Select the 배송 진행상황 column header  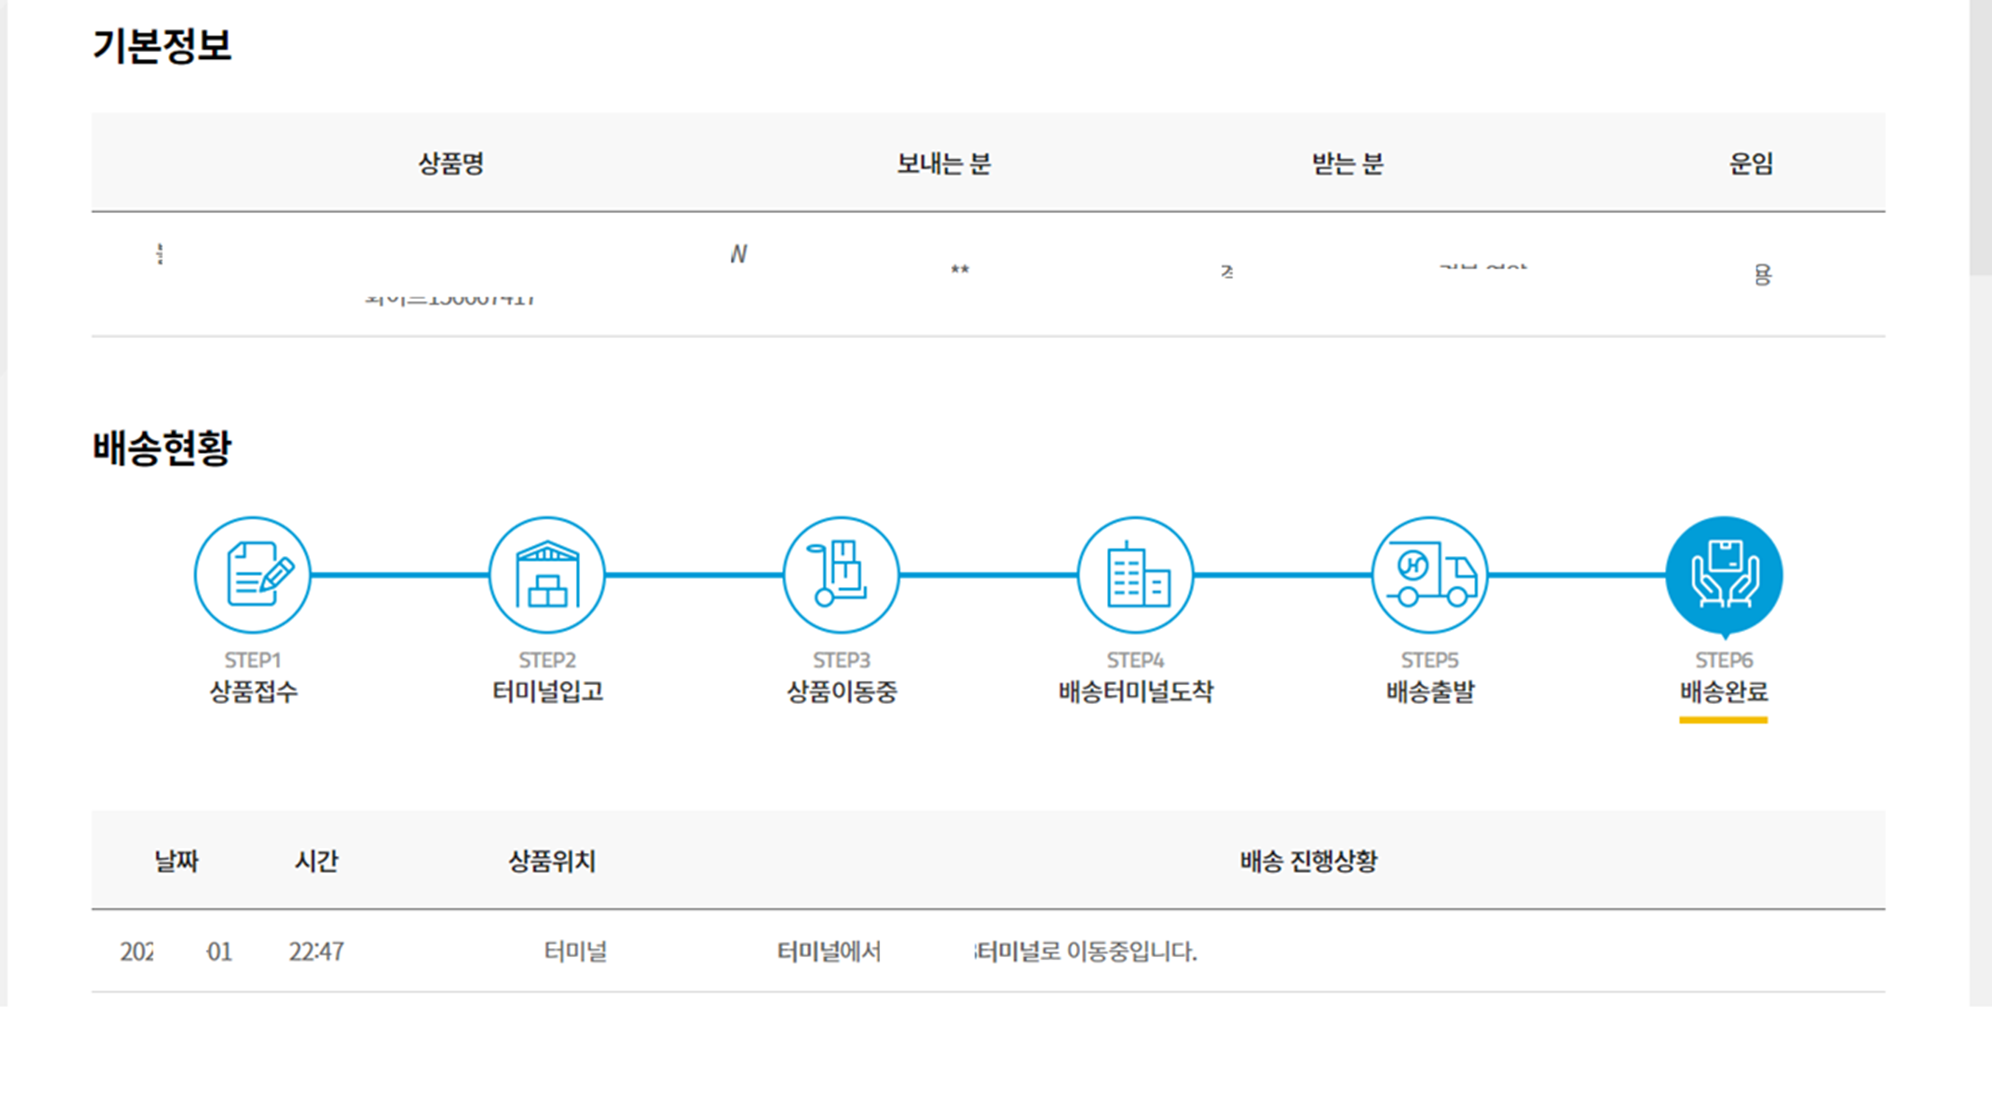(1308, 860)
